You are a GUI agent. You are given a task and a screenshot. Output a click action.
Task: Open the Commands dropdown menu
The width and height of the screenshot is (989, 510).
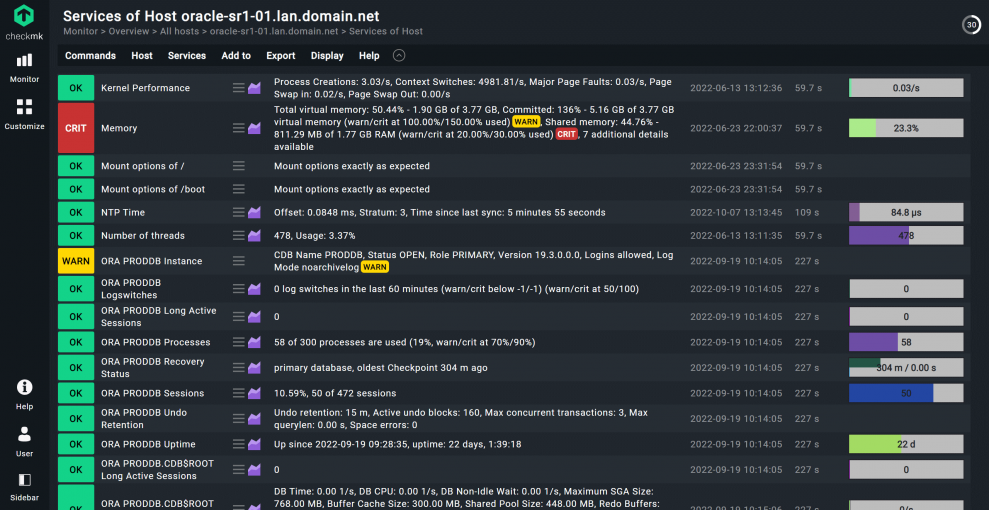pos(90,56)
